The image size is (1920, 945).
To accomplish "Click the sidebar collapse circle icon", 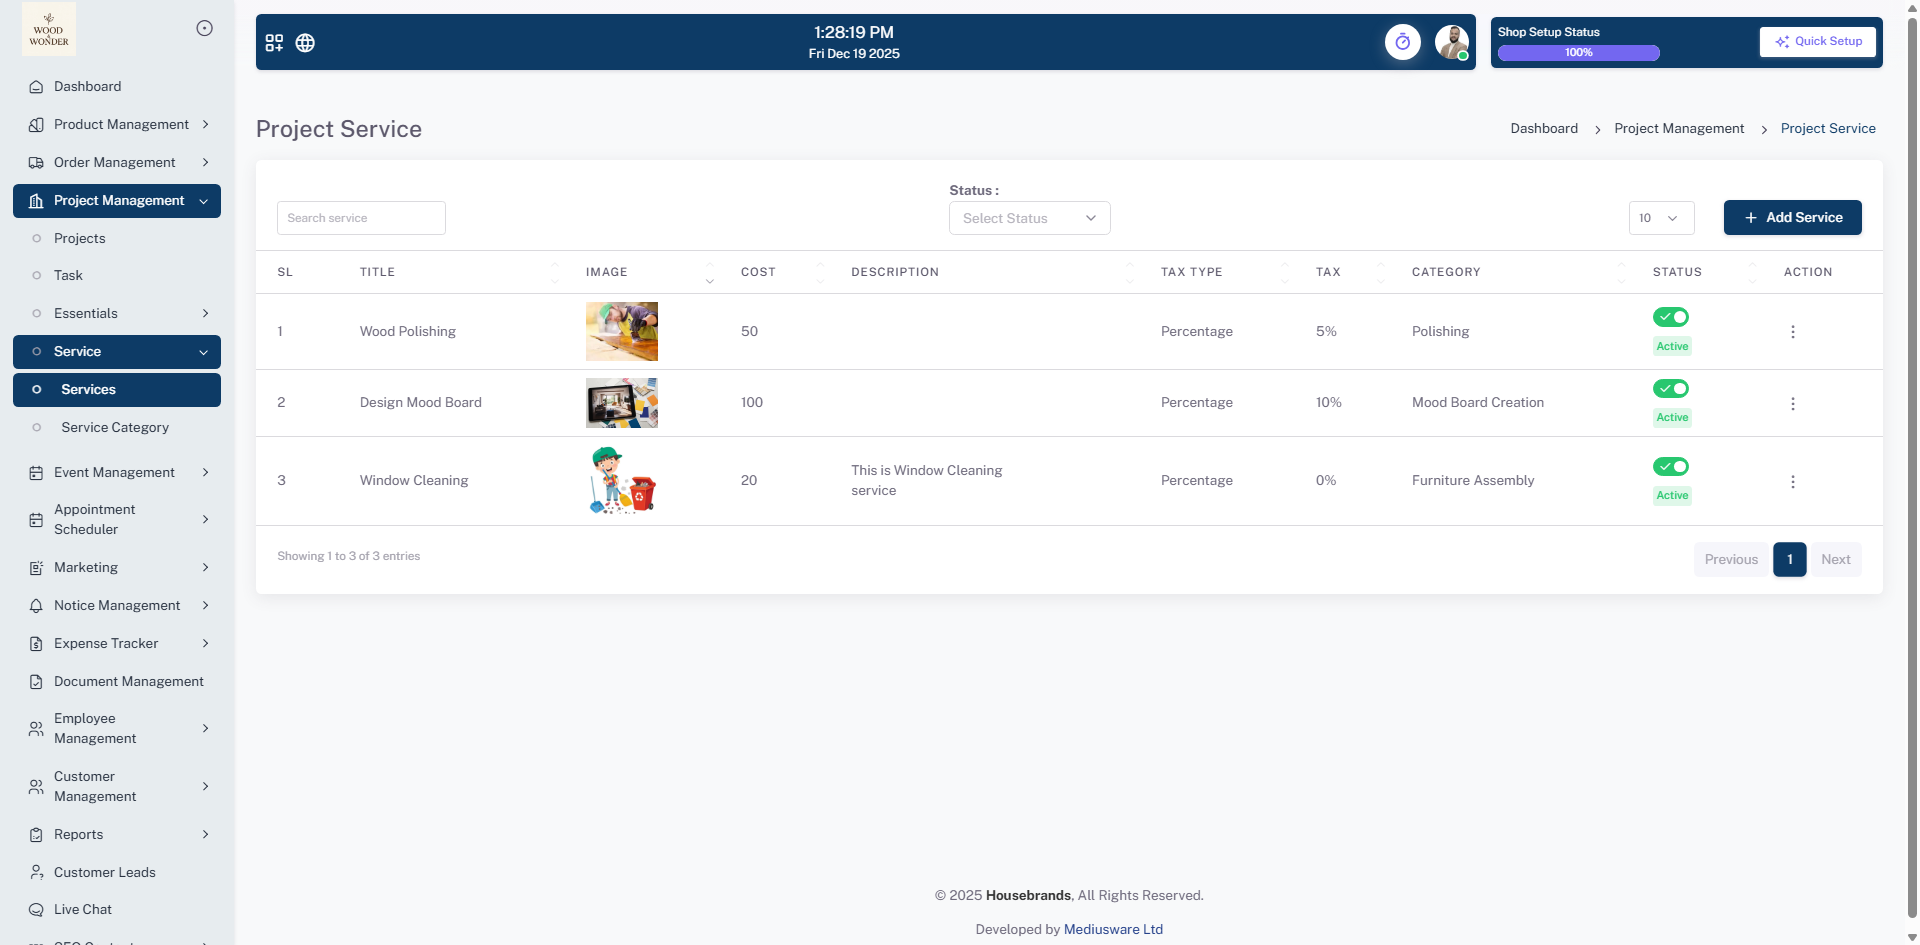I will click(x=204, y=28).
